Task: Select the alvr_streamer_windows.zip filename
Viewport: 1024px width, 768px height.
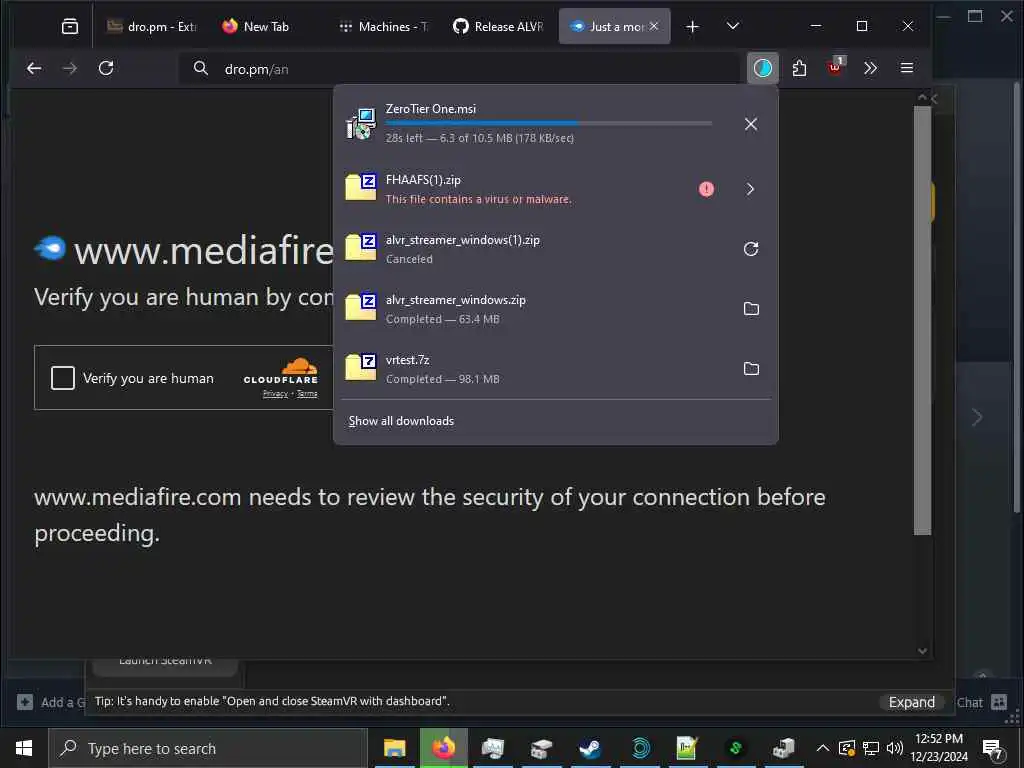Action: pos(456,300)
